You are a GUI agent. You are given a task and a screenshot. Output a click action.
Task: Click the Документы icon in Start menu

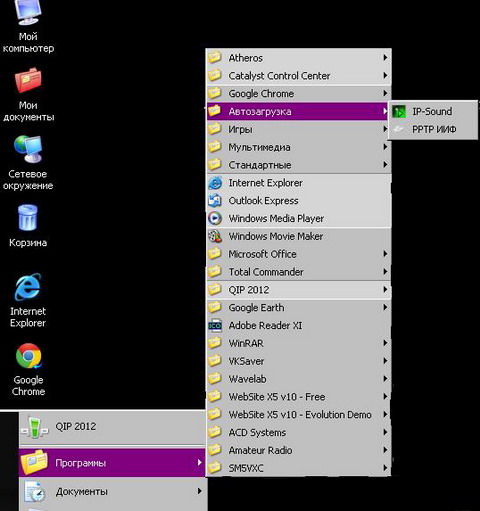pos(35,491)
